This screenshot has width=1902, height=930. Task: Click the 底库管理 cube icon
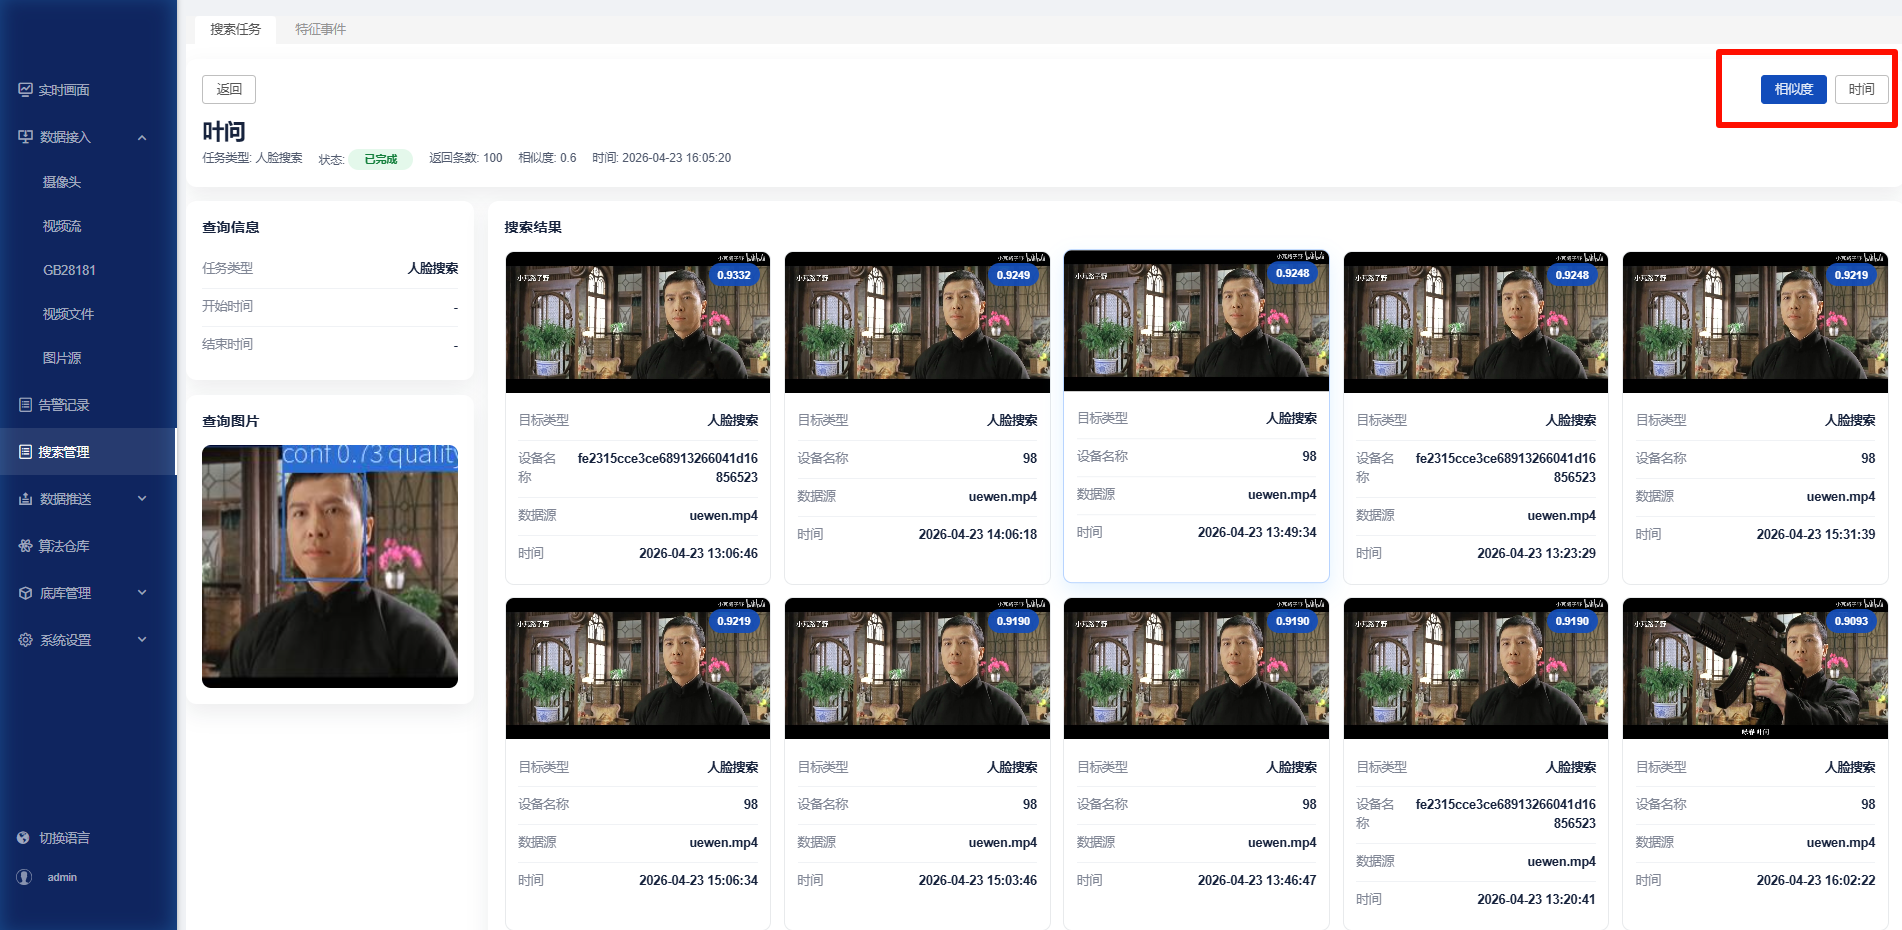[25, 593]
